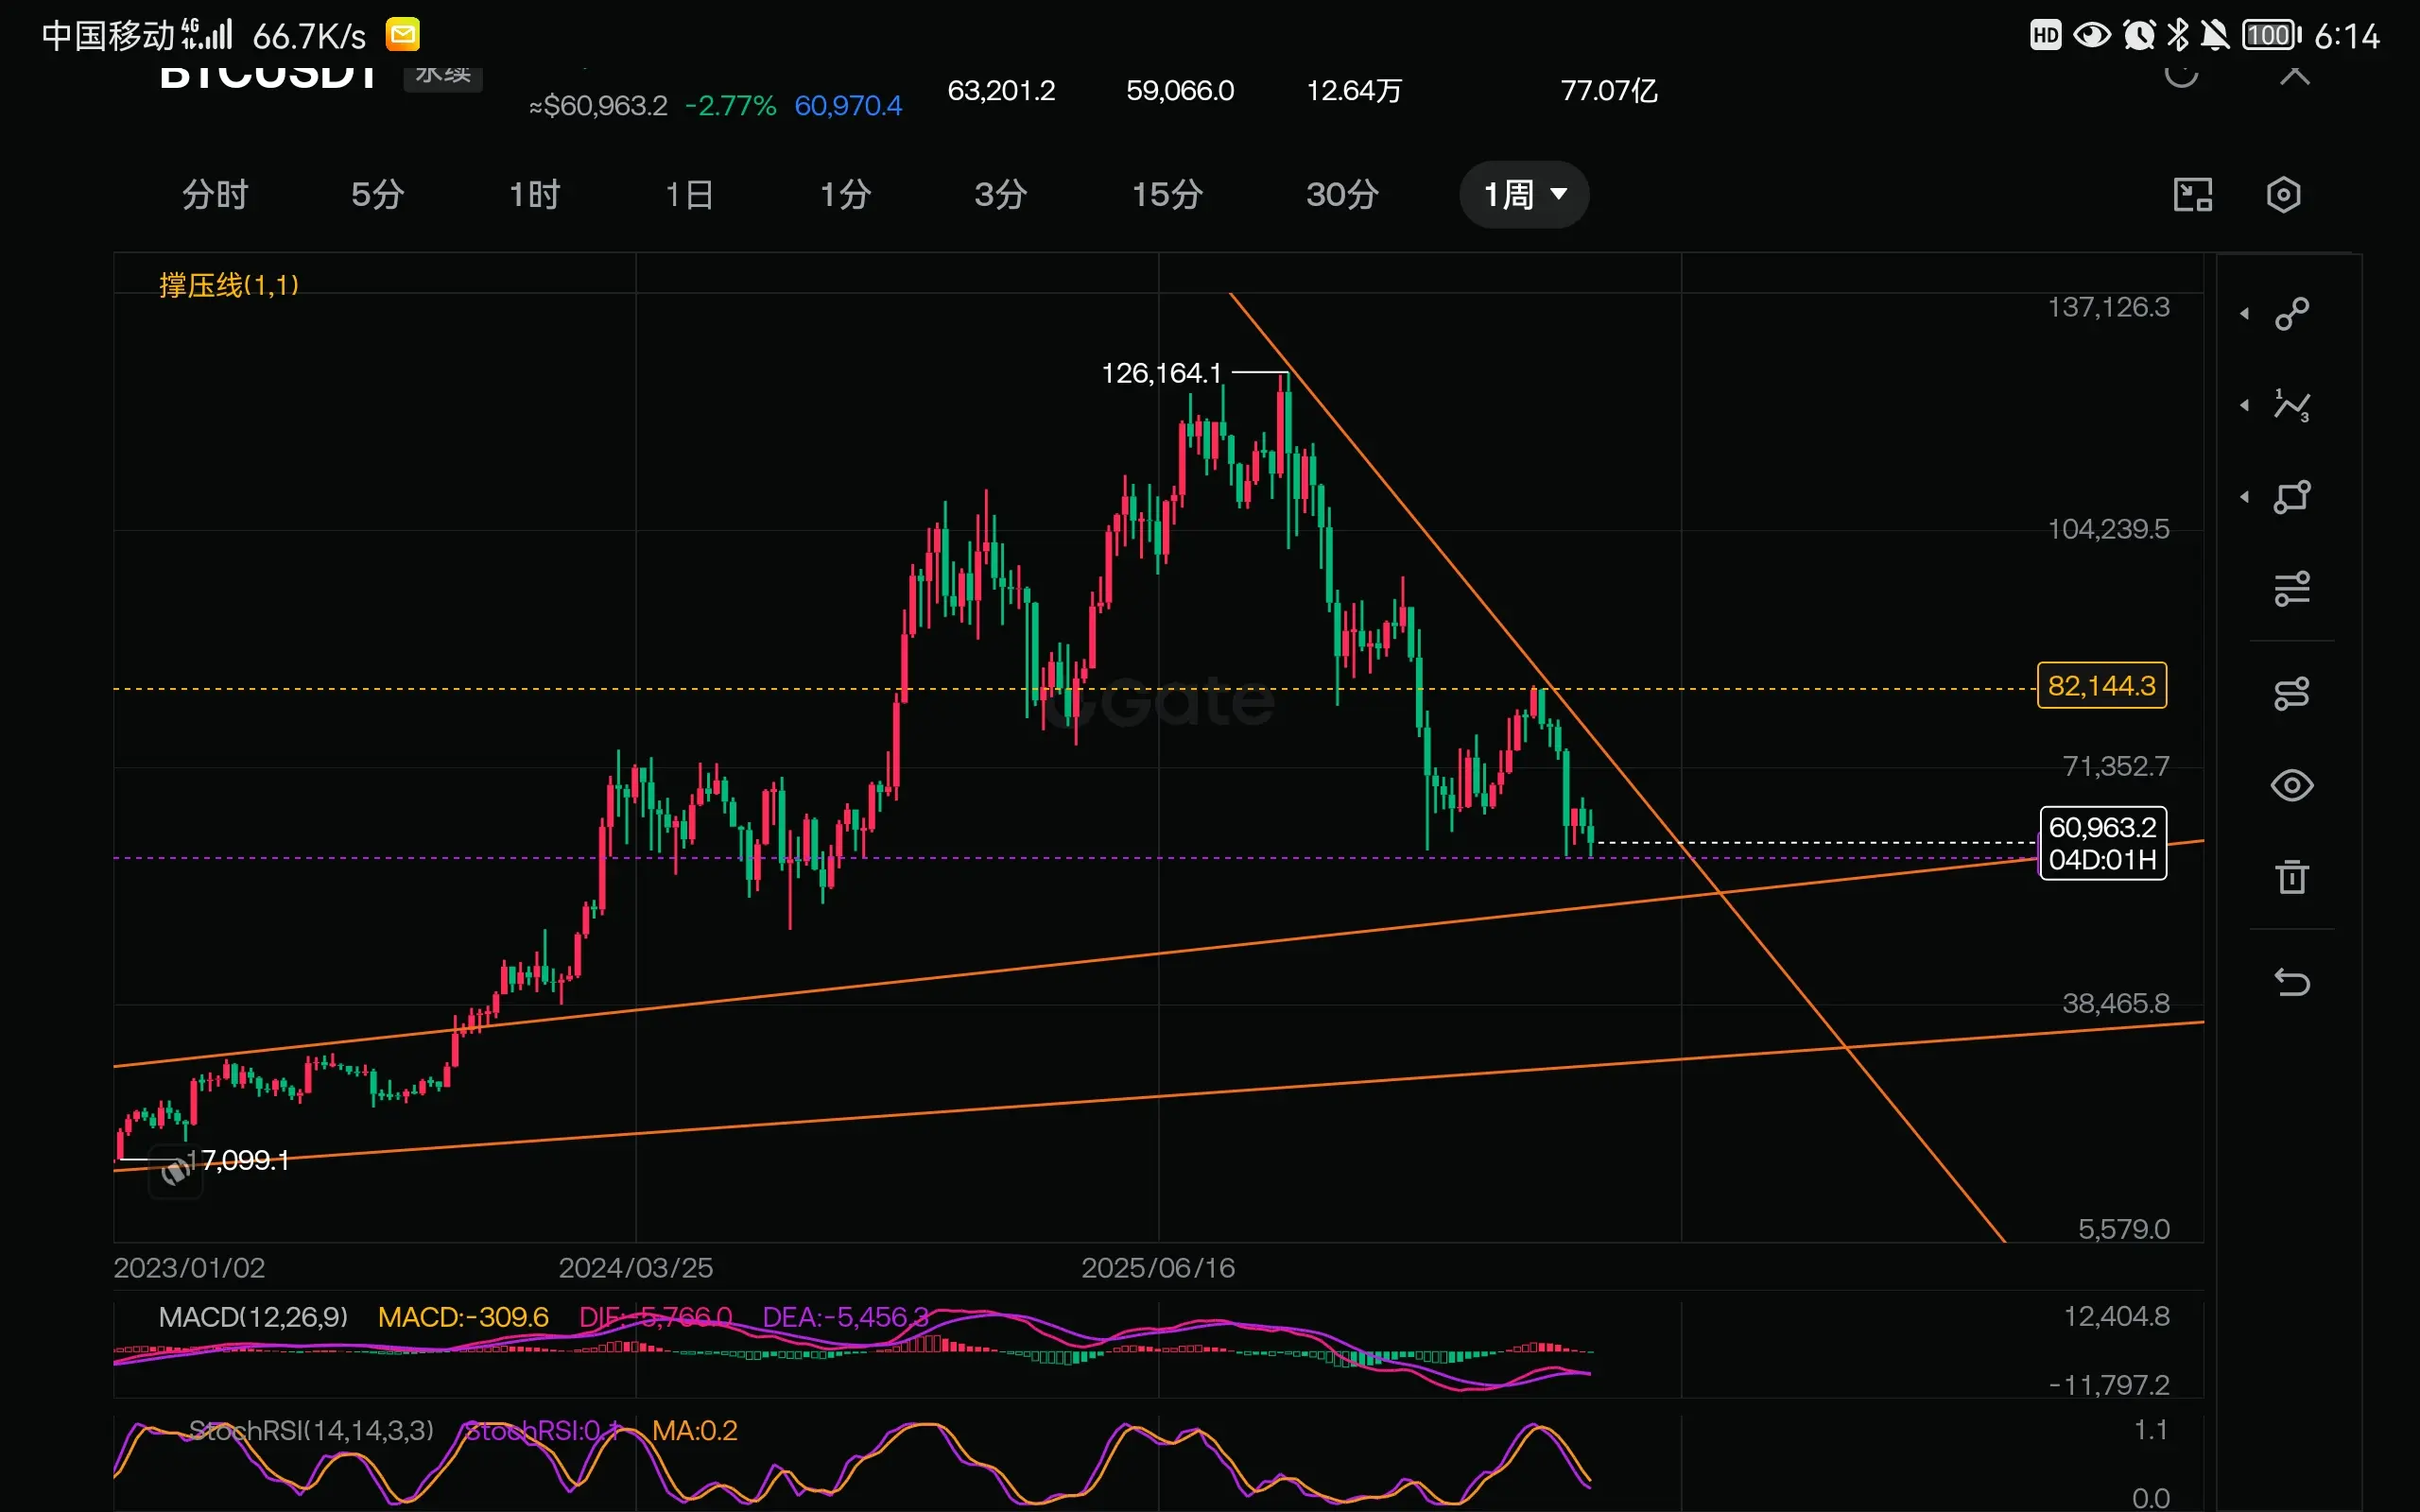
Task: Tap the Bluetooth icon in status bar
Action: point(2178,36)
